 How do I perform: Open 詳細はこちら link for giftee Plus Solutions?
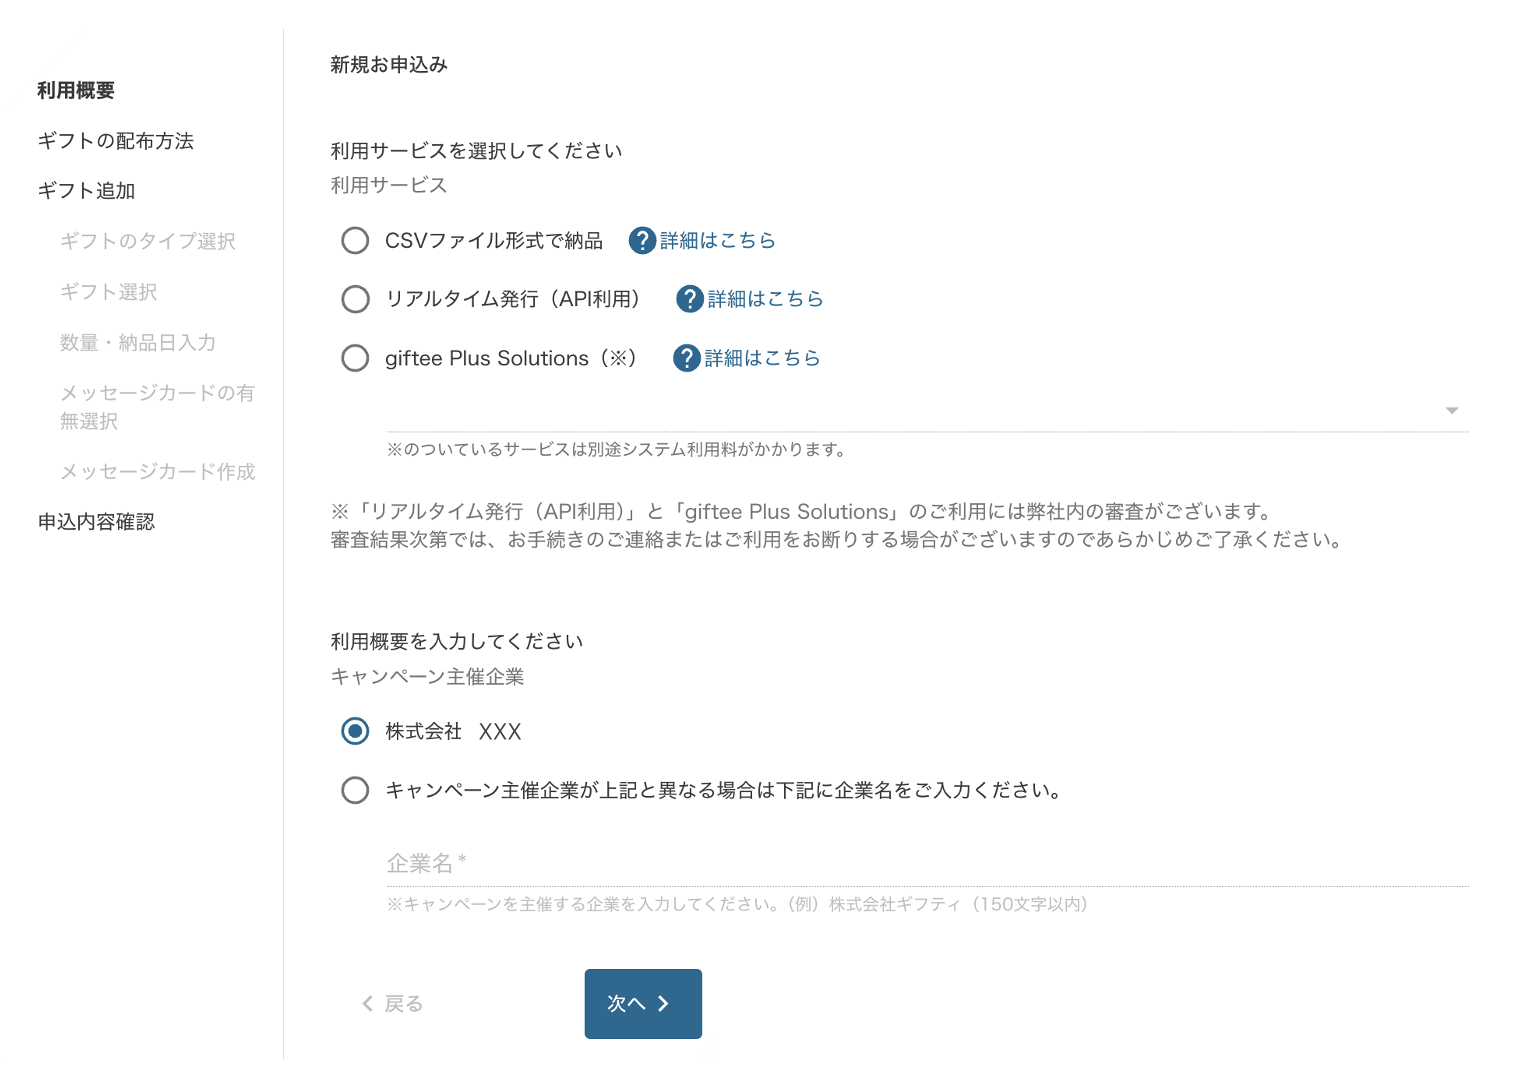(762, 358)
